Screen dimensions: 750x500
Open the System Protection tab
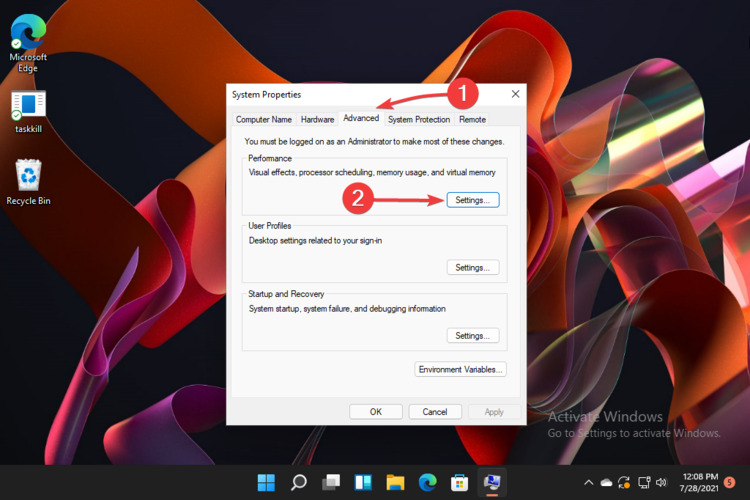[419, 119]
